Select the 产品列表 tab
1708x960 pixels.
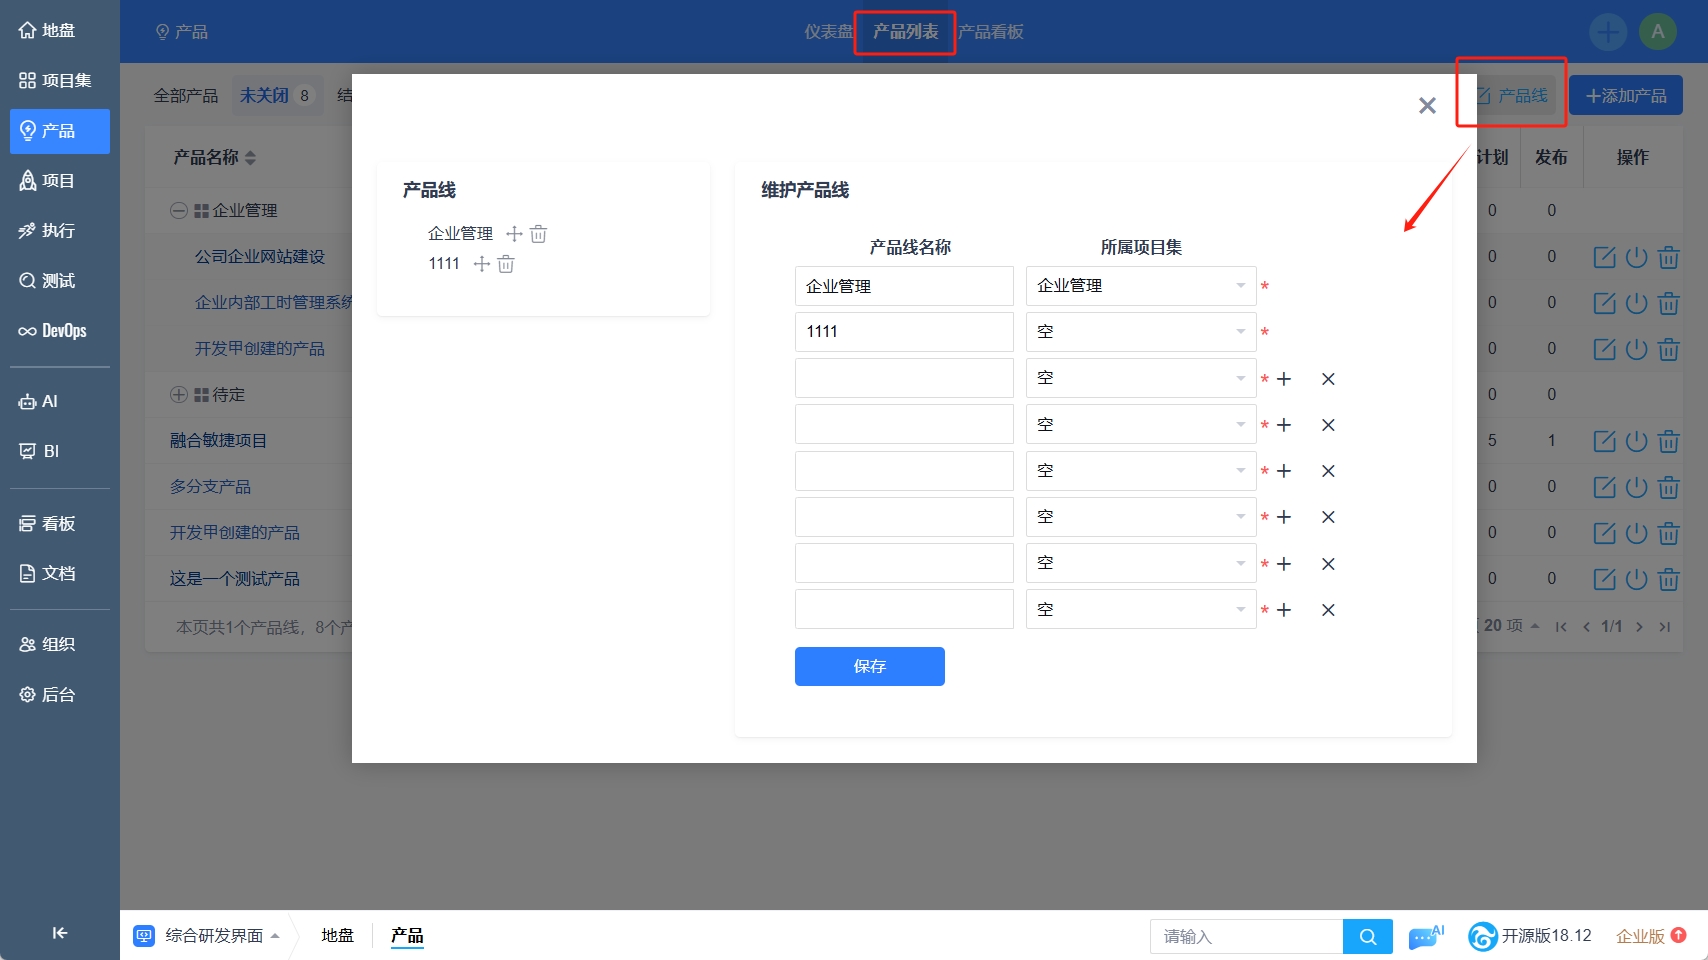[x=905, y=32]
